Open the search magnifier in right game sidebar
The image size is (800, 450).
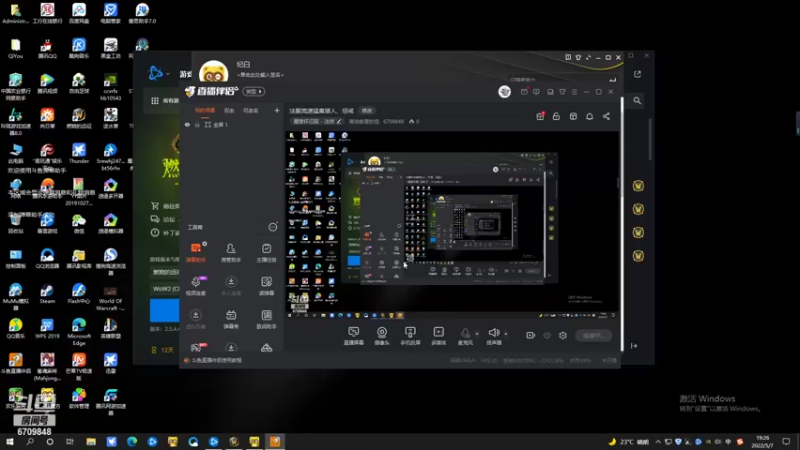pos(637,101)
